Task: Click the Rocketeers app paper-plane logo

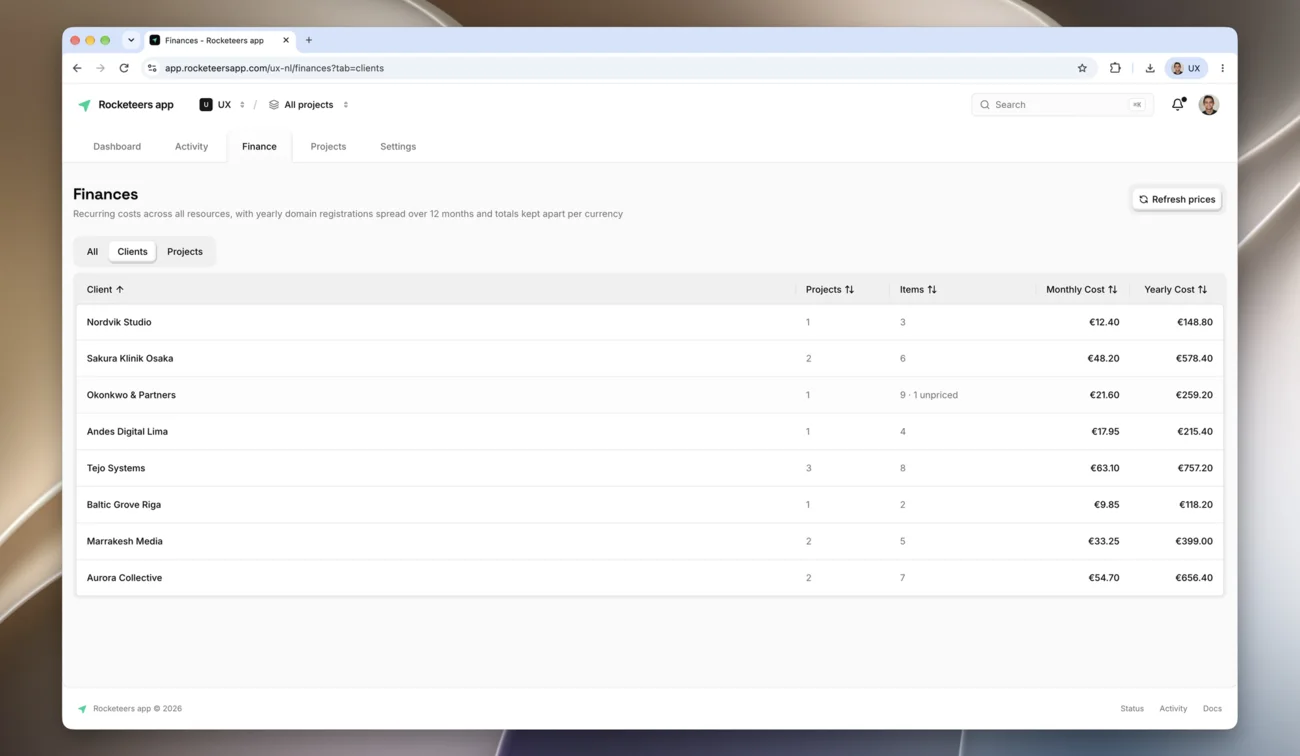Action: pos(84,105)
